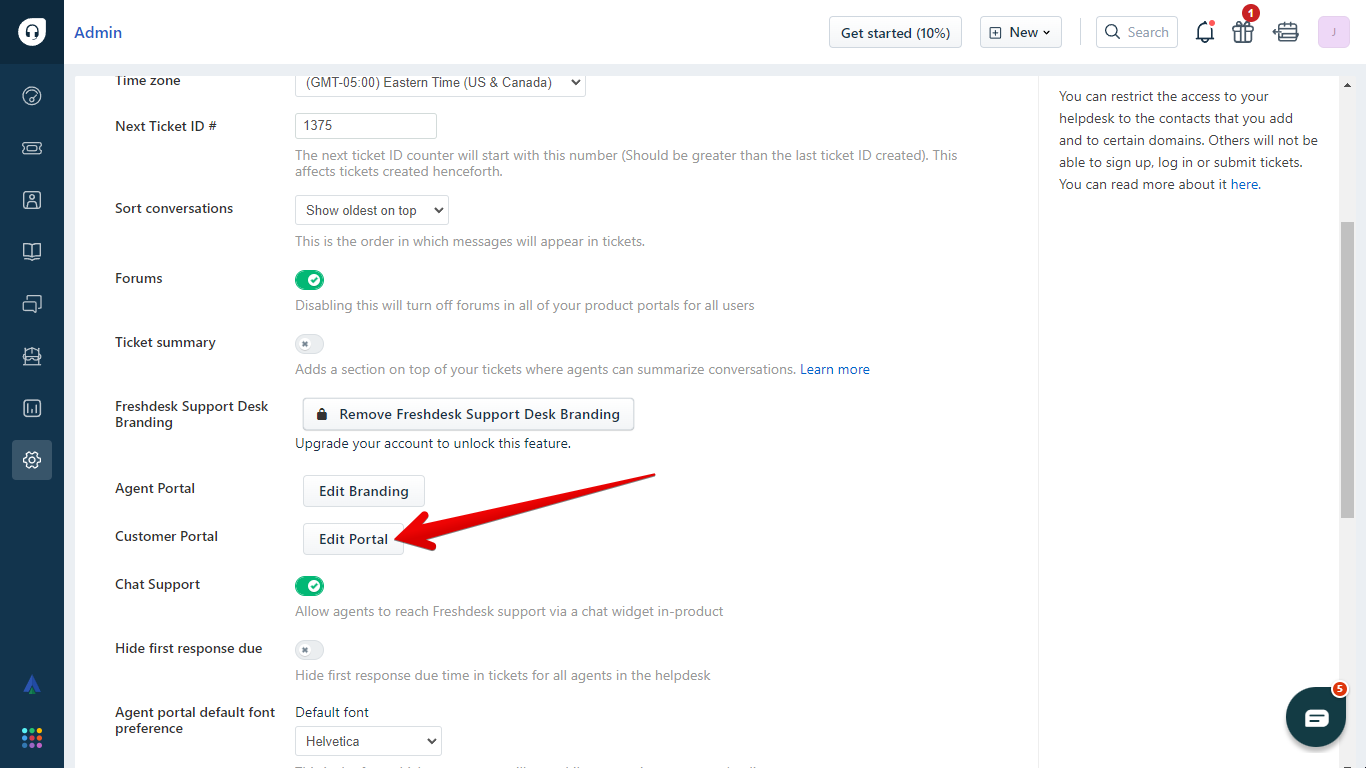The image size is (1366, 768).
Task: Open the Analytics chart icon in sidebar
Action: (x=32, y=408)
